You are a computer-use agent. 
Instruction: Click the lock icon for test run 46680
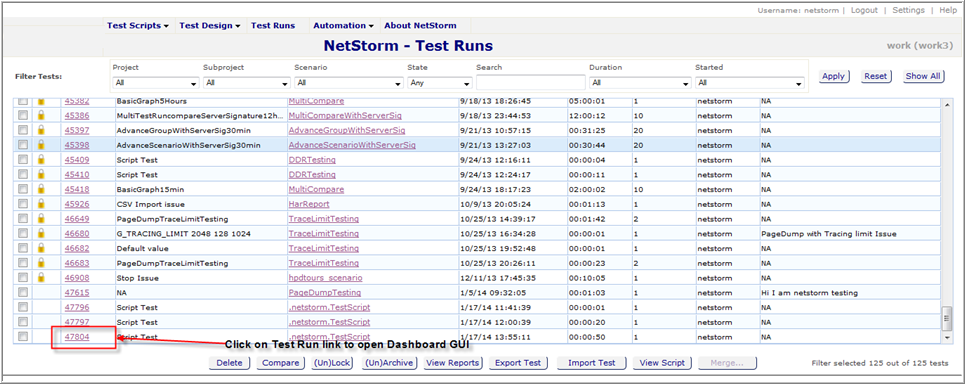42,233
